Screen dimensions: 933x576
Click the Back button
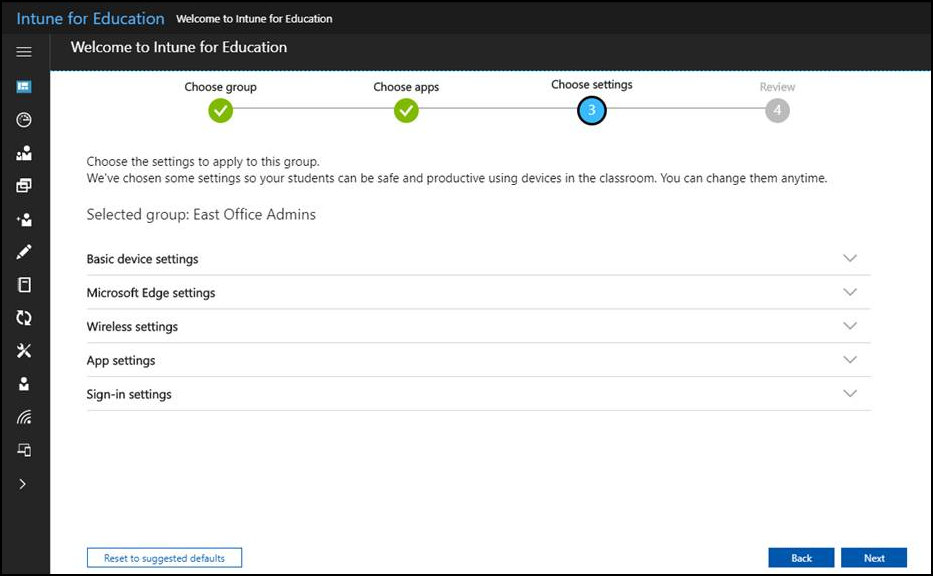[801, 558]
